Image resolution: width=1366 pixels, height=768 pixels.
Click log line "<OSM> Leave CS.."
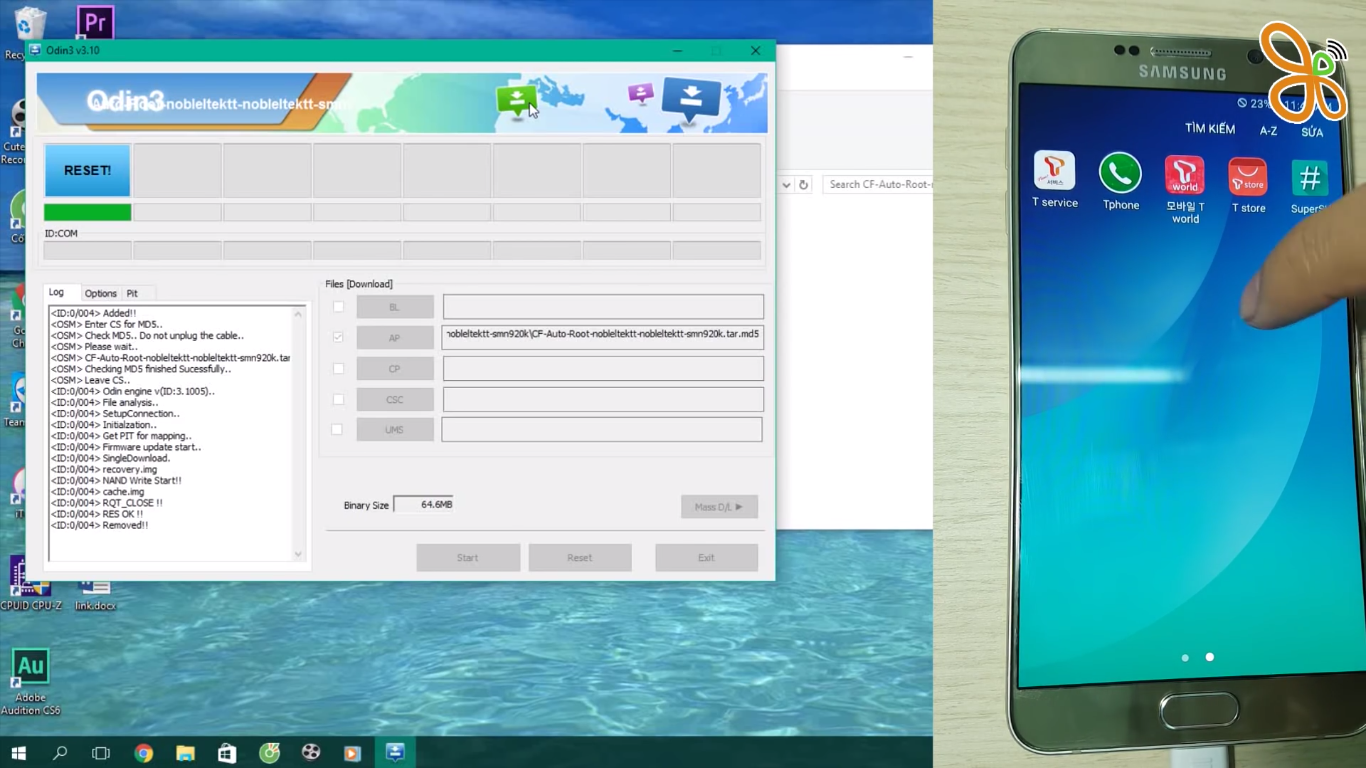tap(90, 380)
